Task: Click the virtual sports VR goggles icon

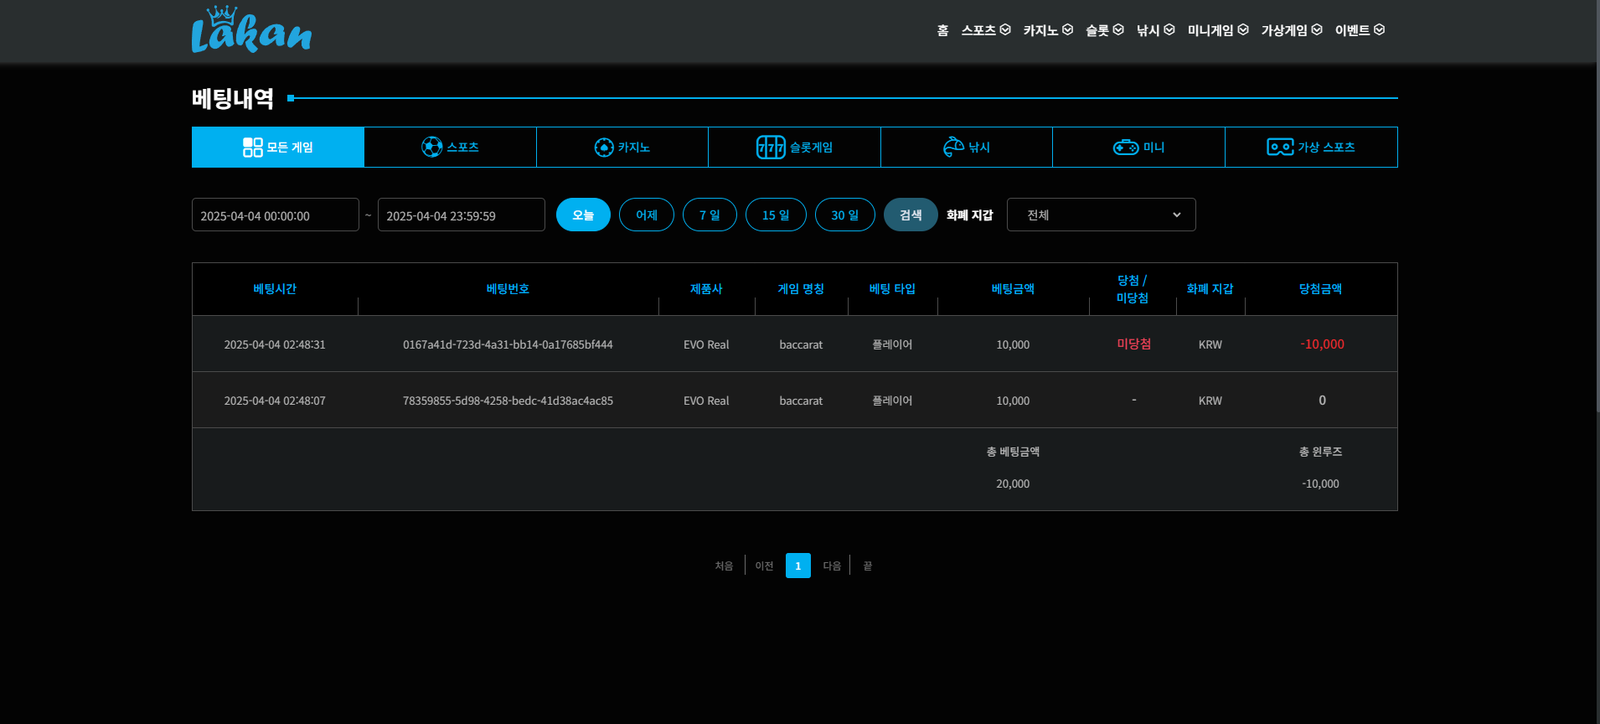Action: tap(1280, 147)
